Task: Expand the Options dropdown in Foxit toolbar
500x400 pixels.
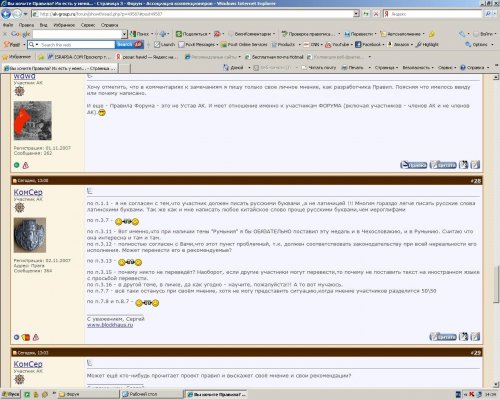Action: pyautogui.click(x=492, y=45)
